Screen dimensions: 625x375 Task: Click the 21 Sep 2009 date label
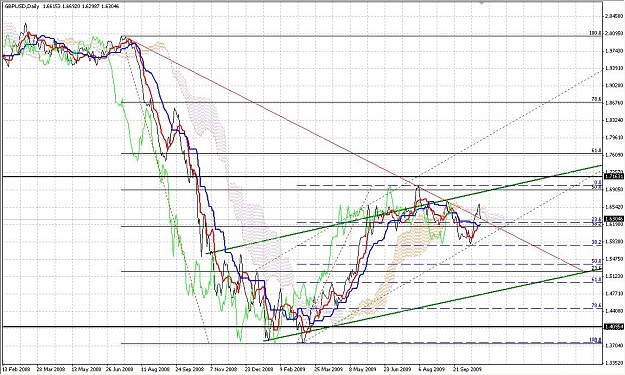coord(468,369)
